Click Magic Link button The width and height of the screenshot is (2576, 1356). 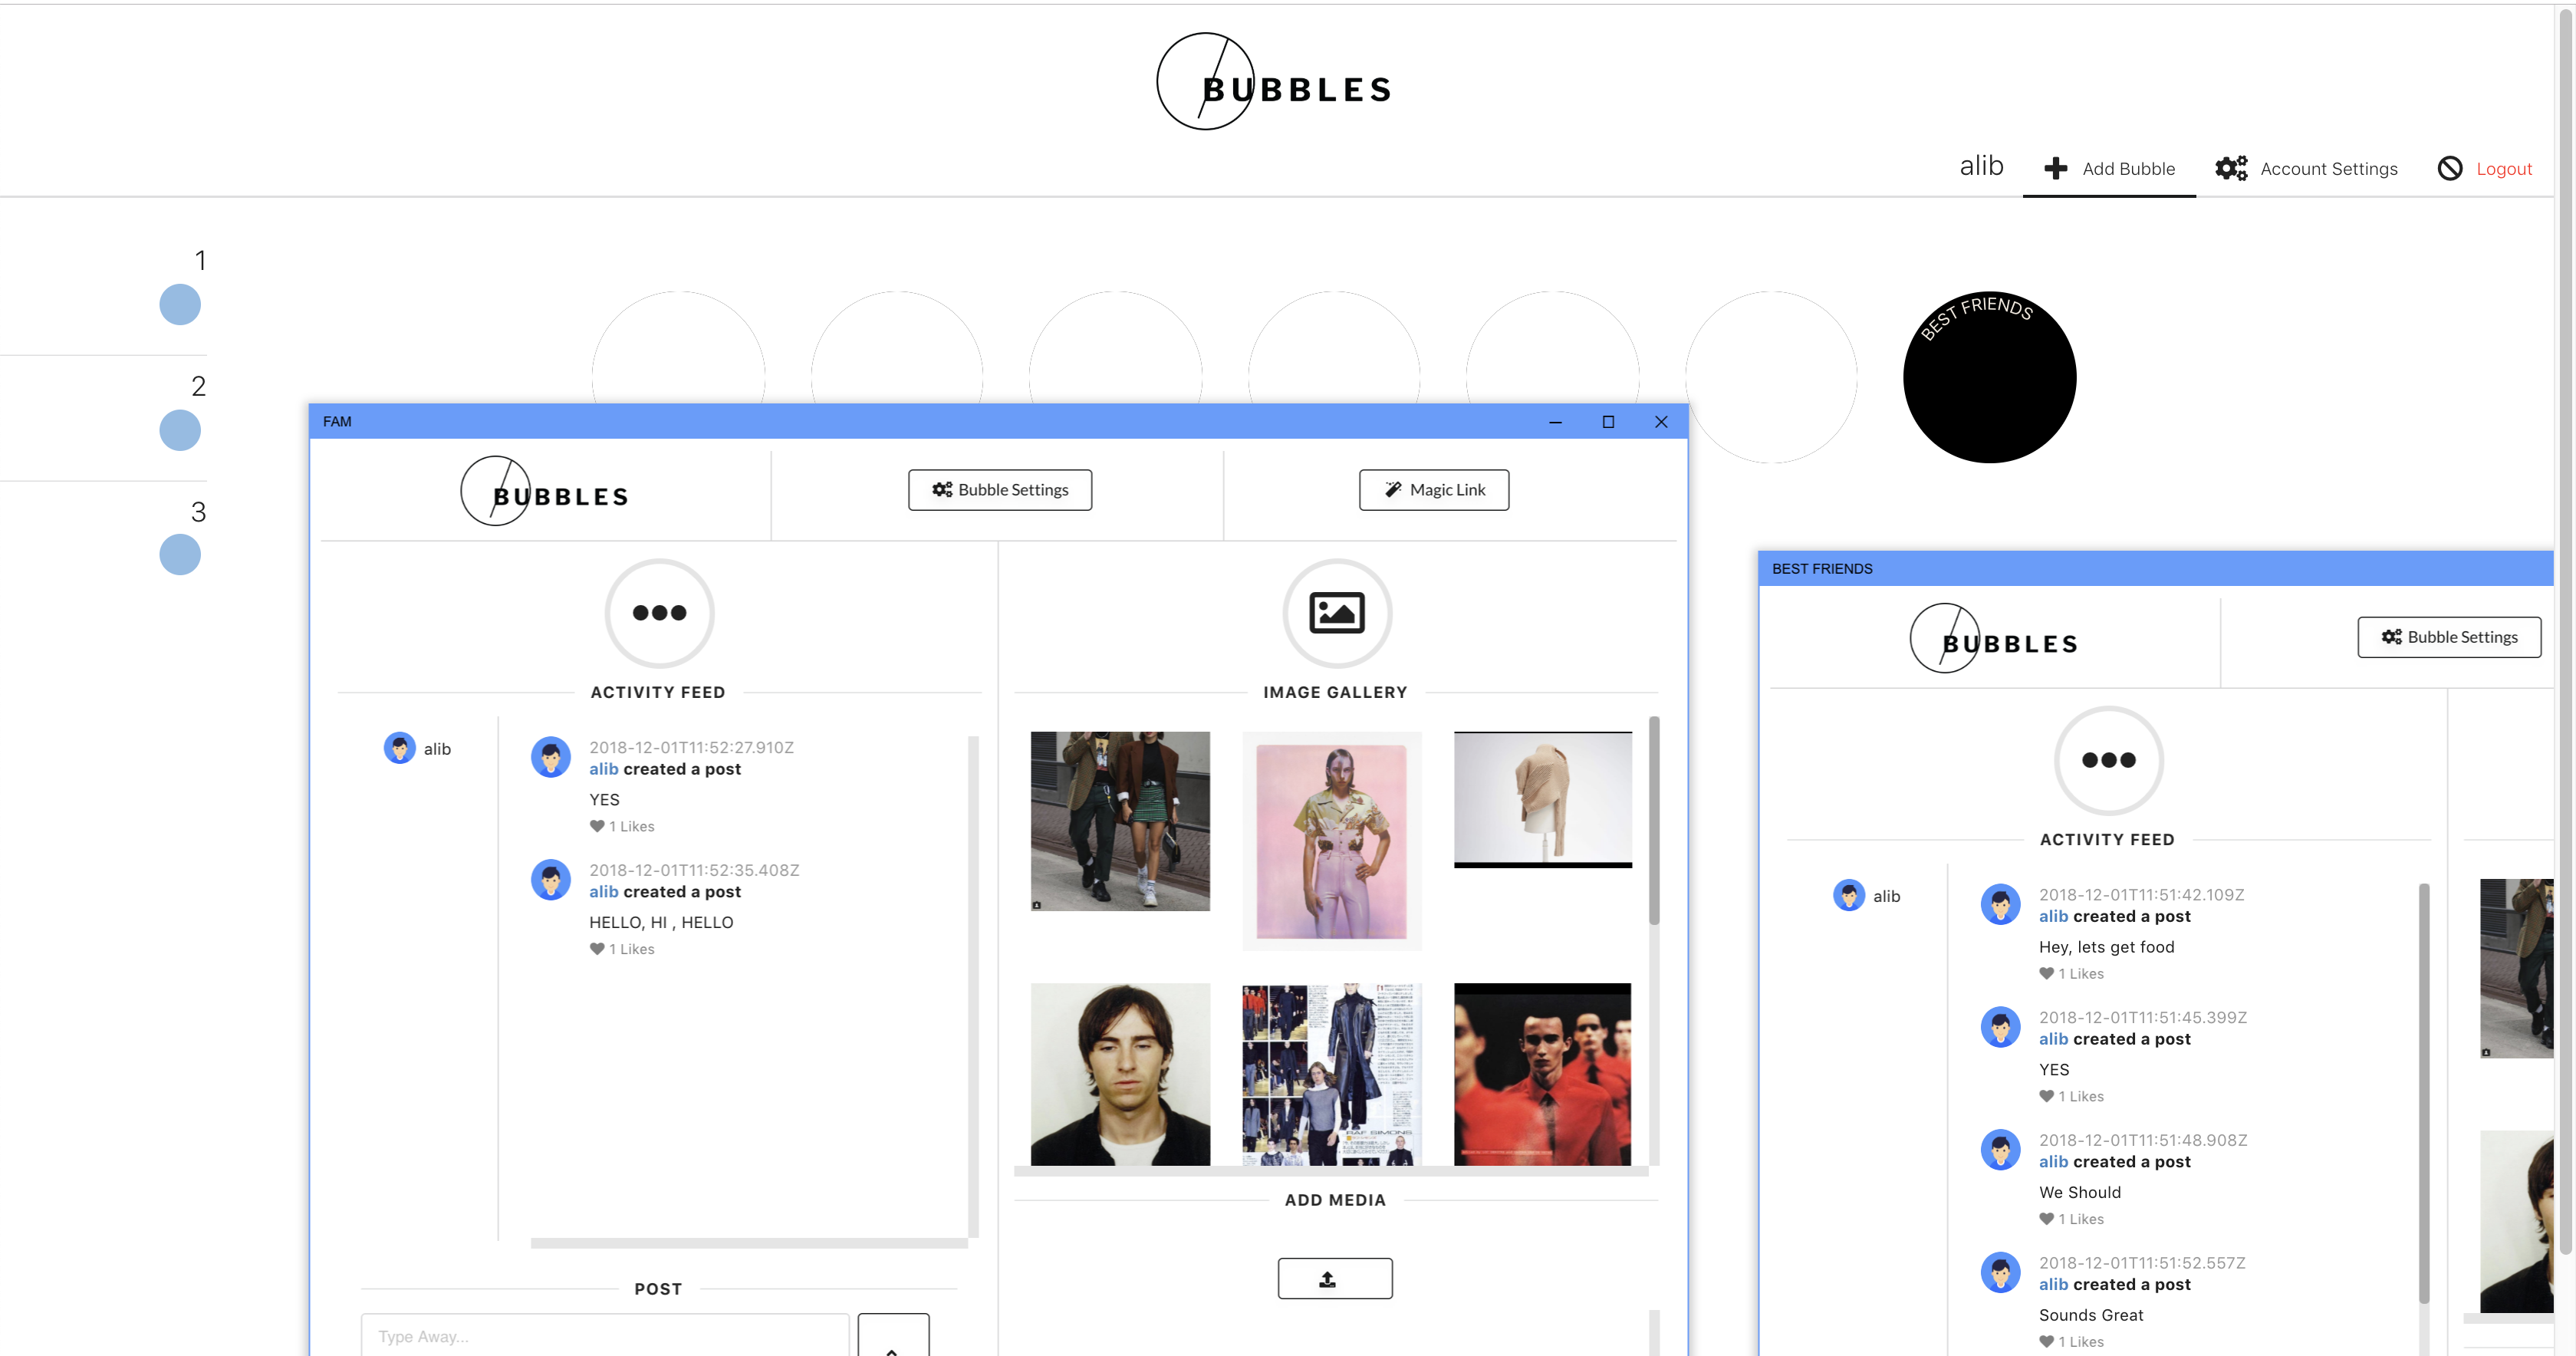[x=1434, y=490]
